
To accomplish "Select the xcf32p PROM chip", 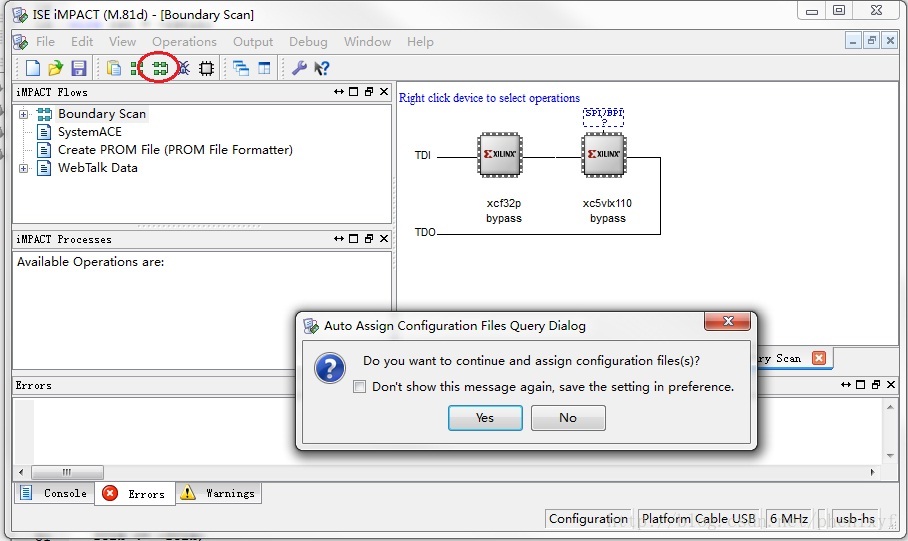I will (x=500, y=154).
